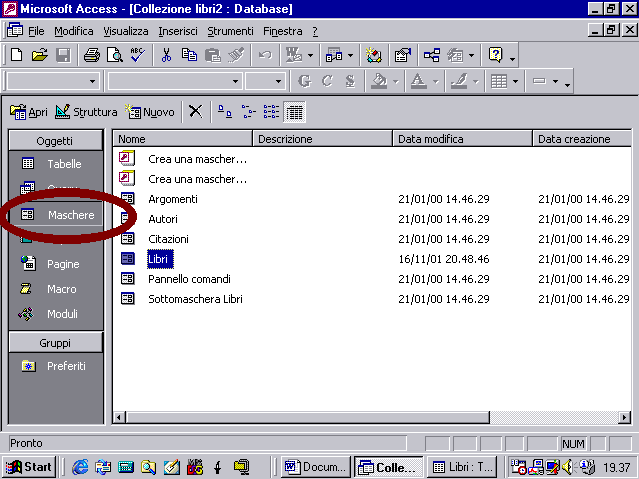The height and width of the screenshot is (479, 639).
Task: Switch to Libri table taskbar button
Action: [x=462, y=467]
